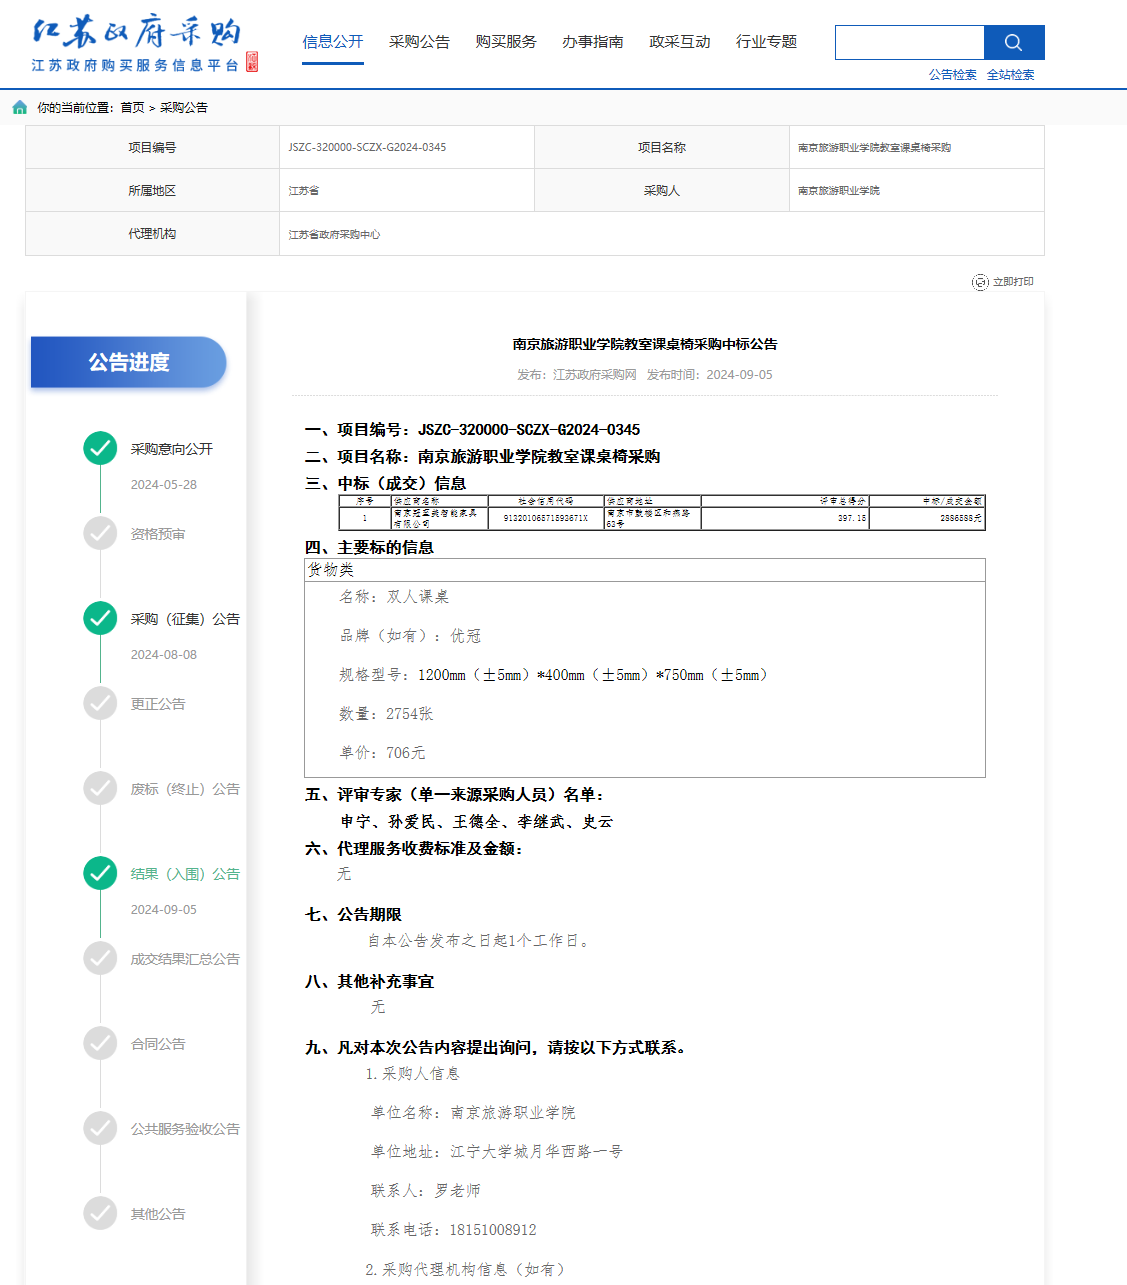The height and width of the screenshot is (1285, 1127).
Task: Select 全站检索 search option
Action: coord(1011,75)
